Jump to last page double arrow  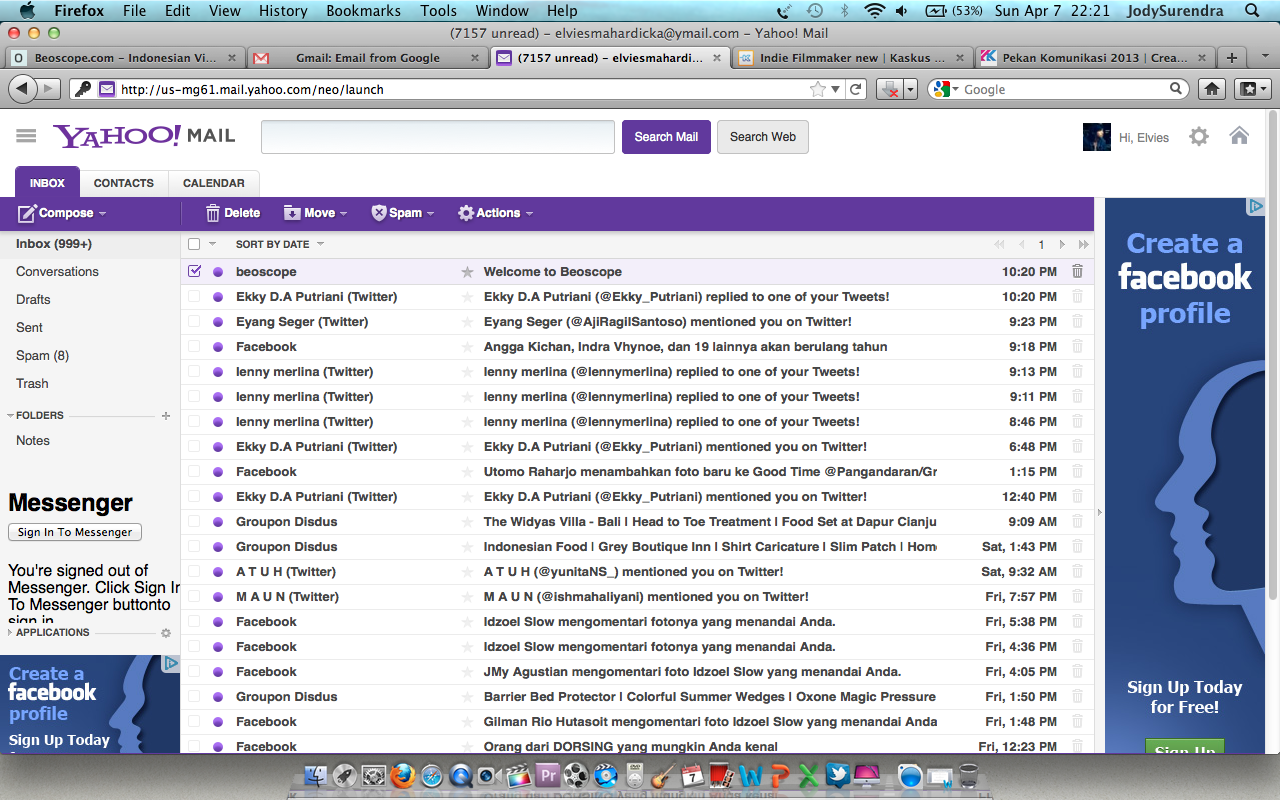click(1083, 245)
